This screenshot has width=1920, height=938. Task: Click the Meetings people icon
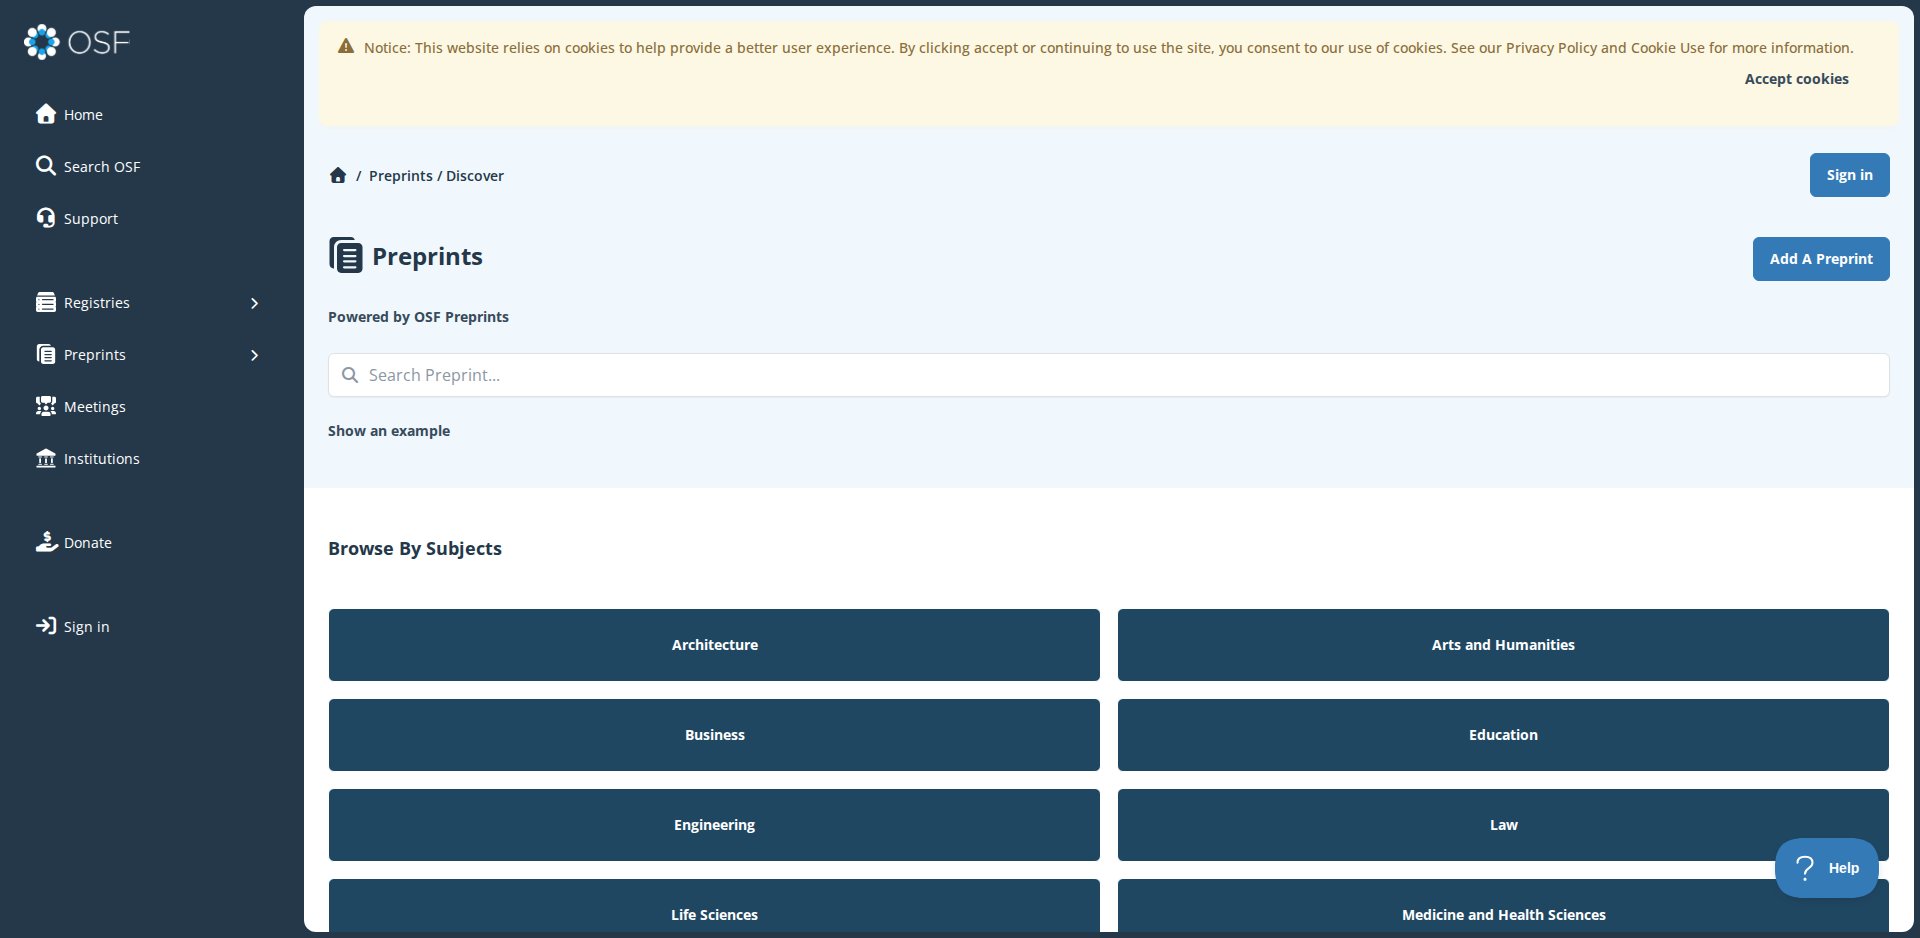click(46, 406)
